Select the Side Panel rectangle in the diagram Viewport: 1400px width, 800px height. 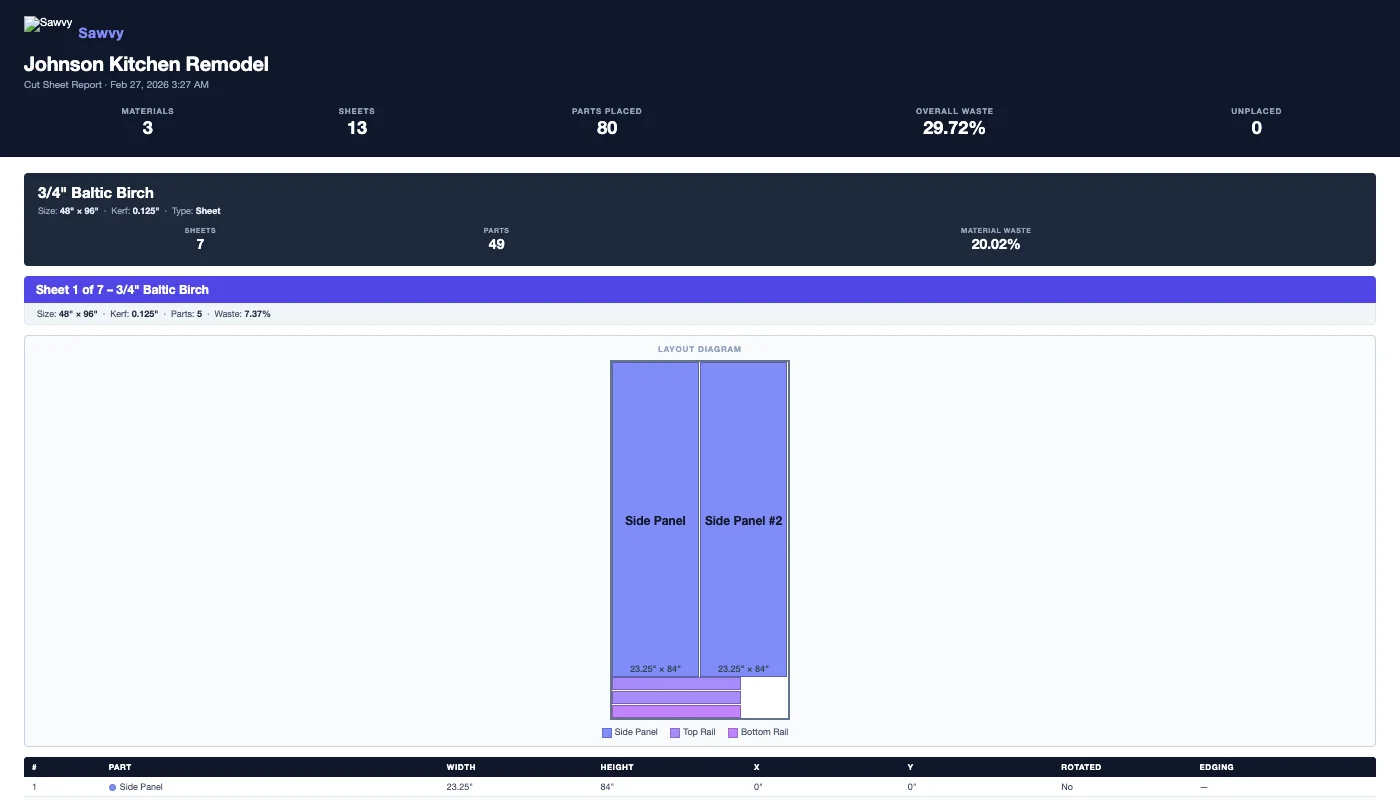click(655, 520)
